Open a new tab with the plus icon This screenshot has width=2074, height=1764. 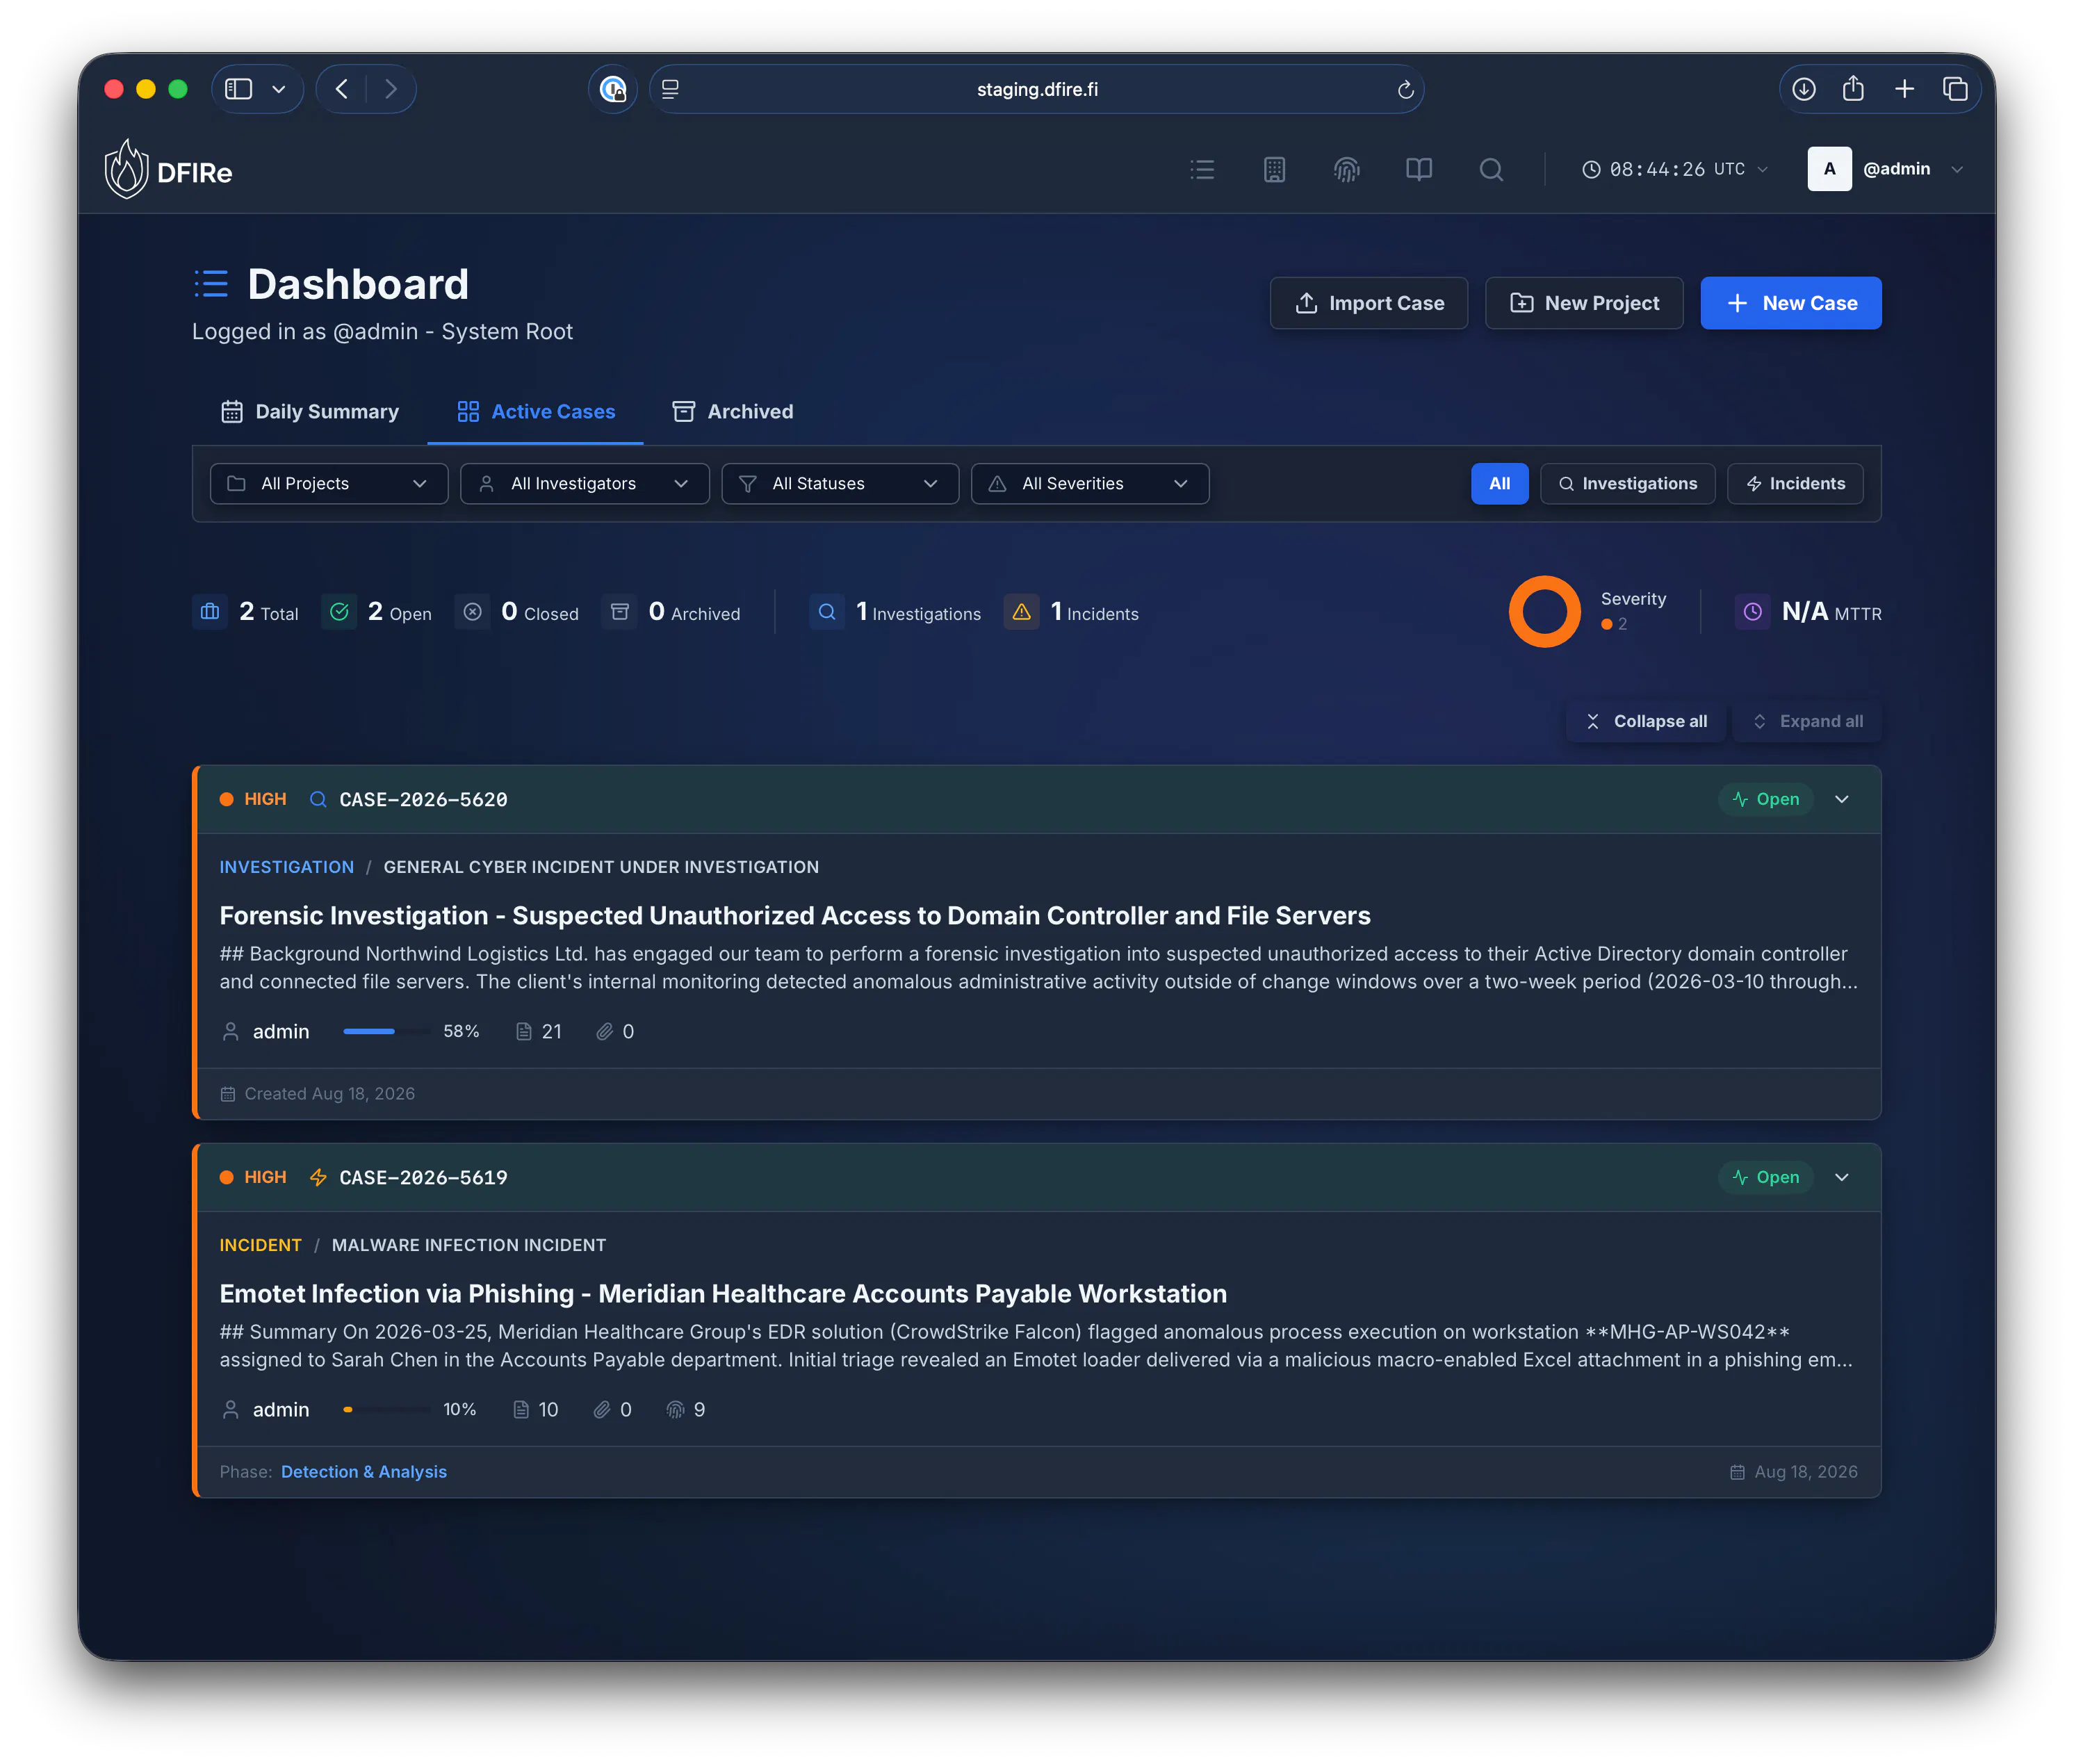pyautogui.click(x=1904, y=89)
